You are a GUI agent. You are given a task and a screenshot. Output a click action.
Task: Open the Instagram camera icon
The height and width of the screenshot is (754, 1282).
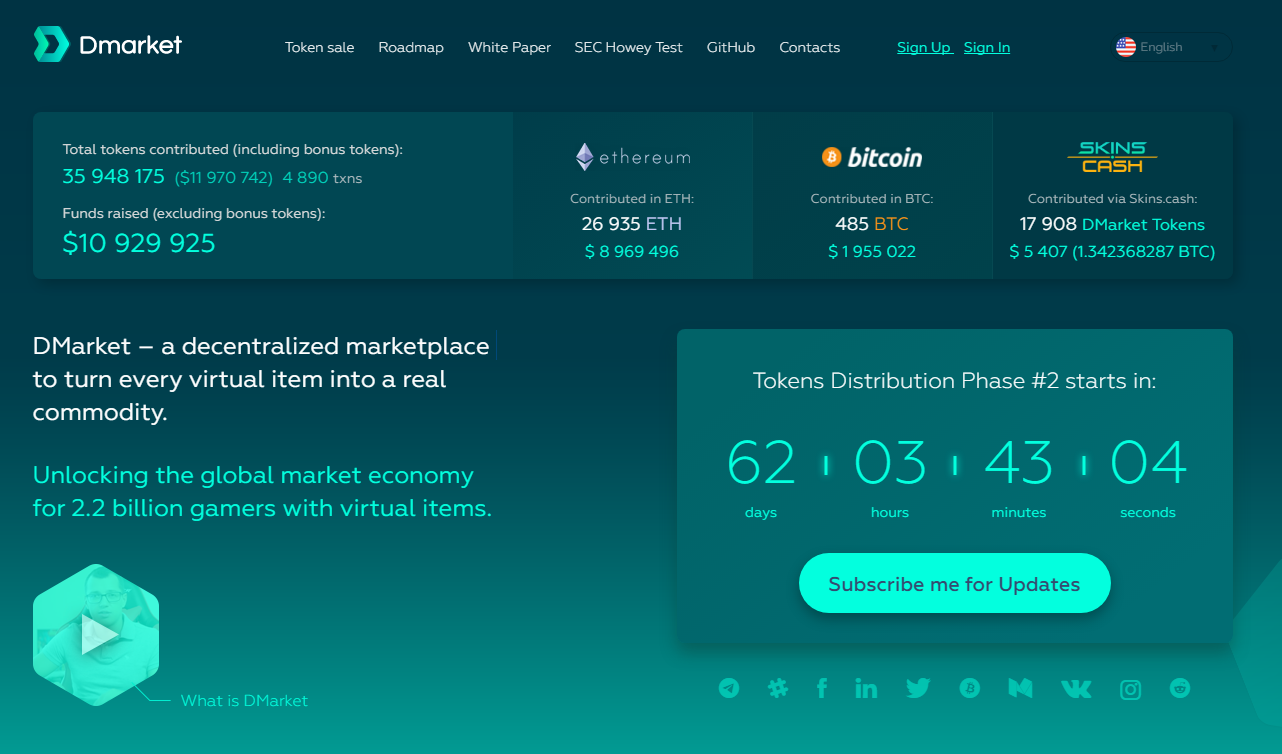point(1130,689)
